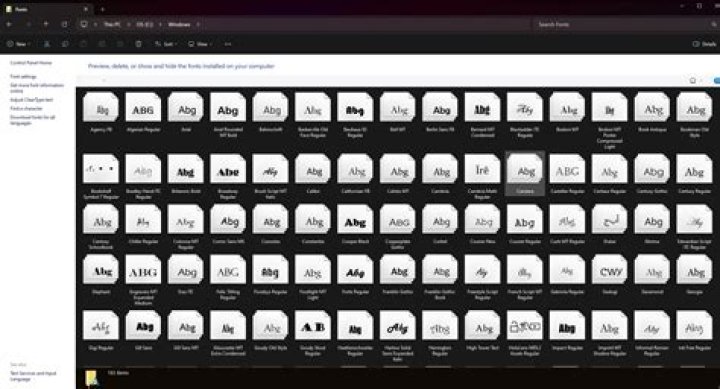The width and height of the screenshot is (720, 389).
Task: Expand chevron after Windows breadcrumb
Action: click(x=198, y=24)
